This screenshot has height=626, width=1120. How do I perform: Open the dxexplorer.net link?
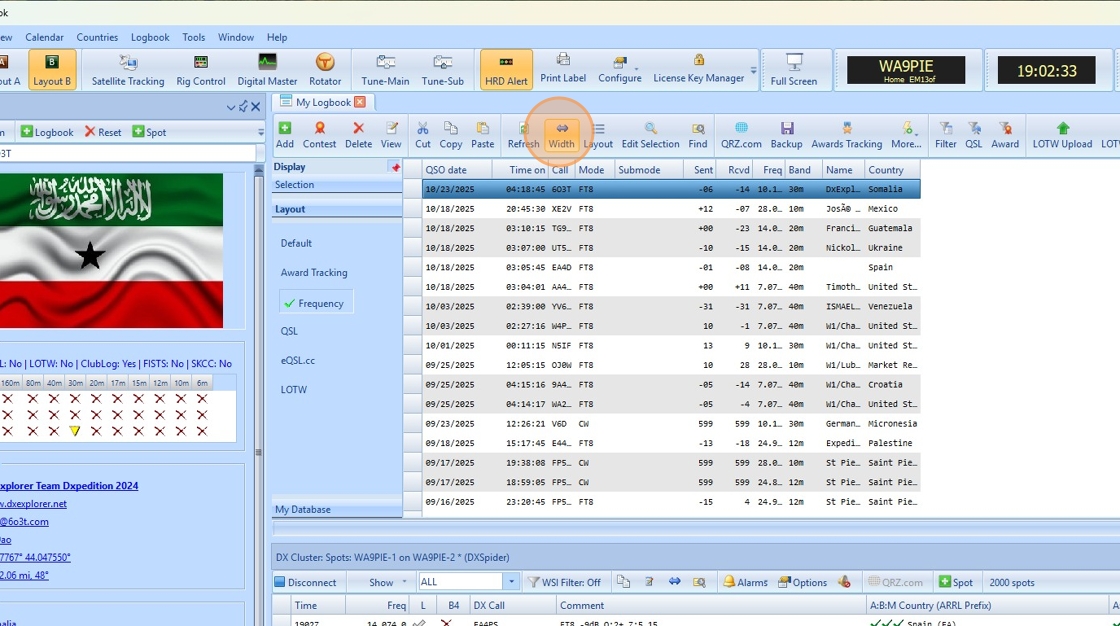33,504
